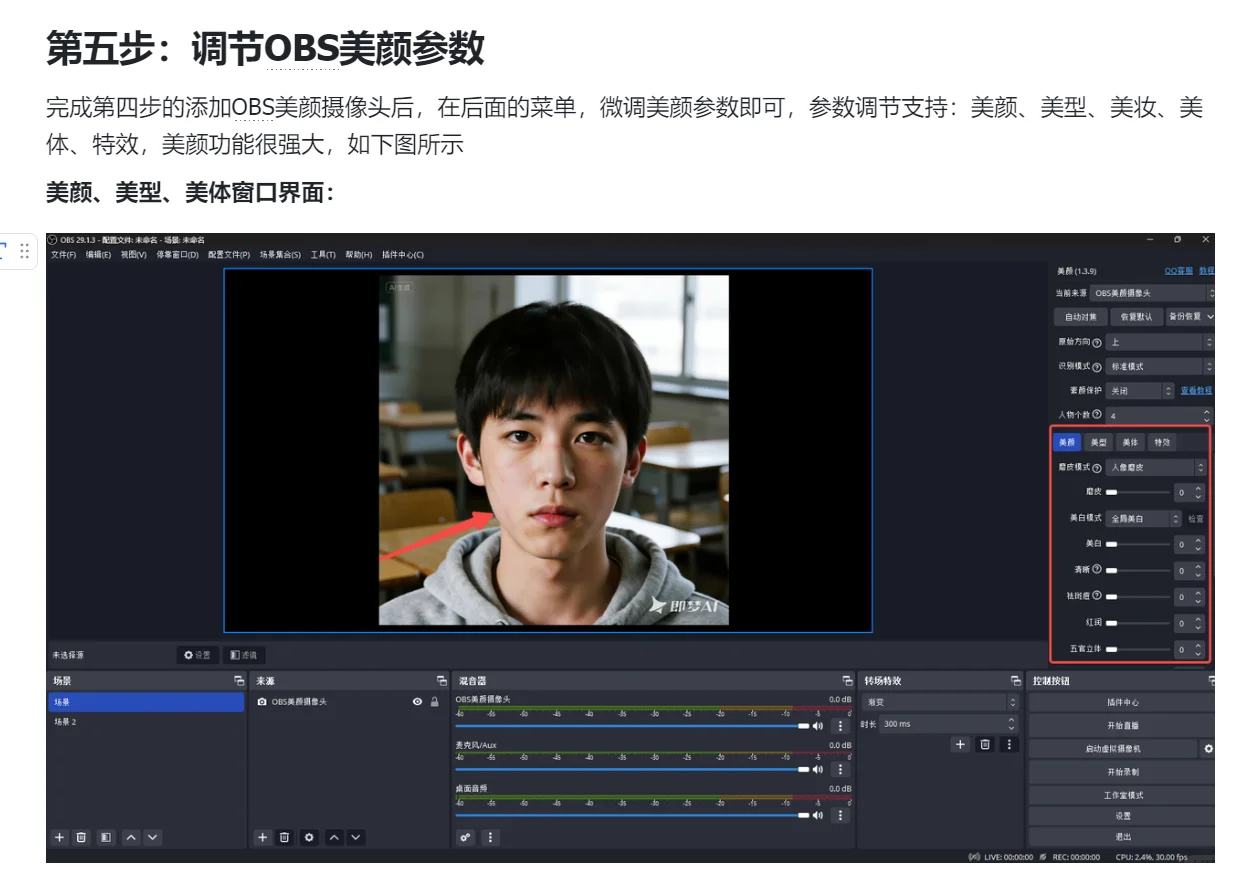This screenshot has height=885, width=1236.
Task: Open virtual camera settings gear icon
Action: tap(1208, 748)
